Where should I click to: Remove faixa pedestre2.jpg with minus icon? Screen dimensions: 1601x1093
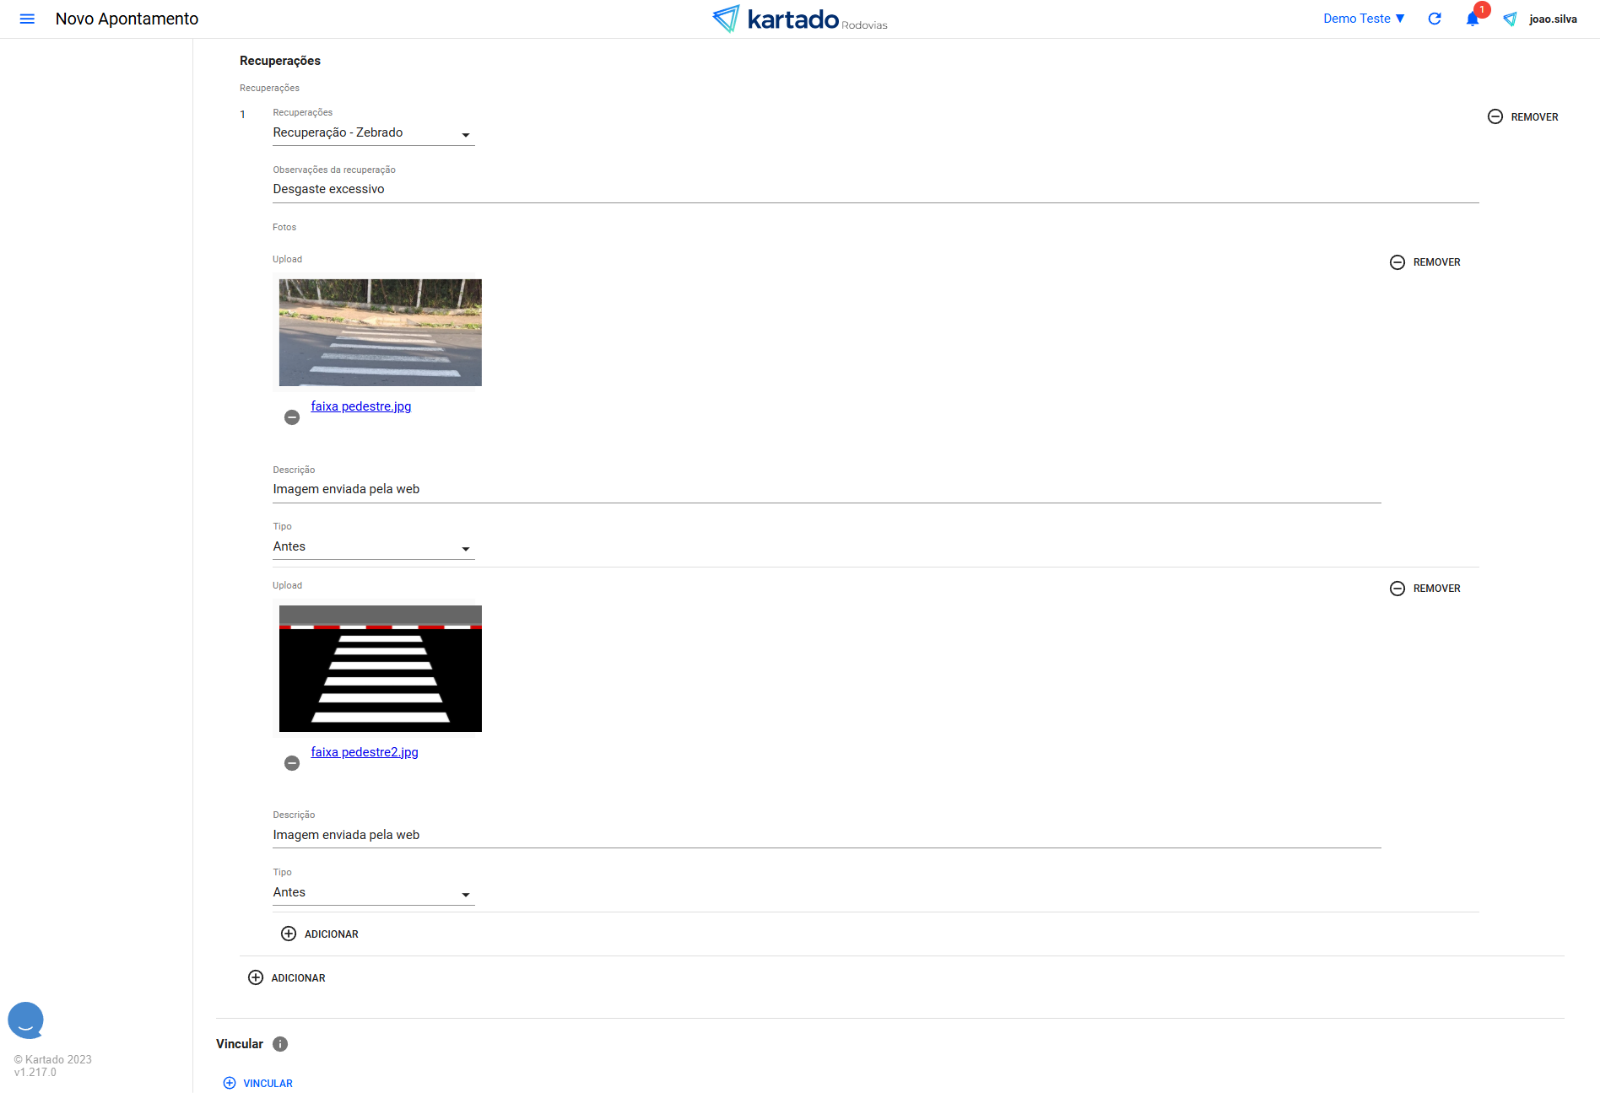pyautogui.click(x=292, y=763)
